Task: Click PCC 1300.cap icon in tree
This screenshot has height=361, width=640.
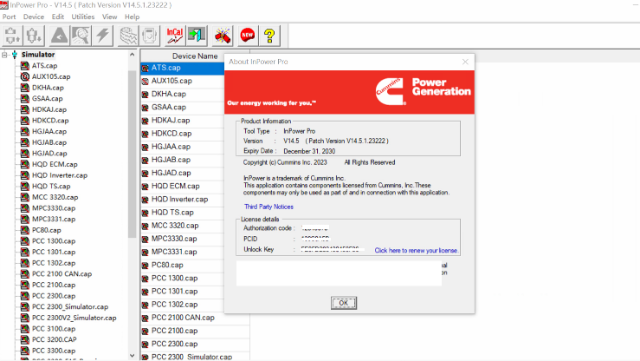Action: [25, 241]
